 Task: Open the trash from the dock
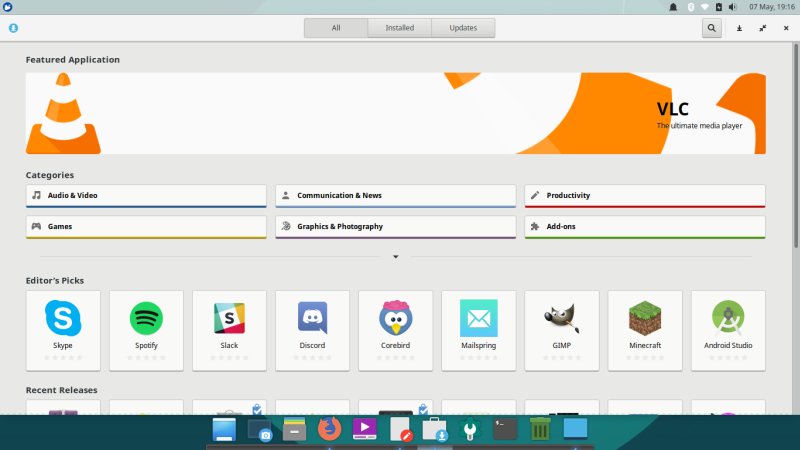tap(540, 429)
